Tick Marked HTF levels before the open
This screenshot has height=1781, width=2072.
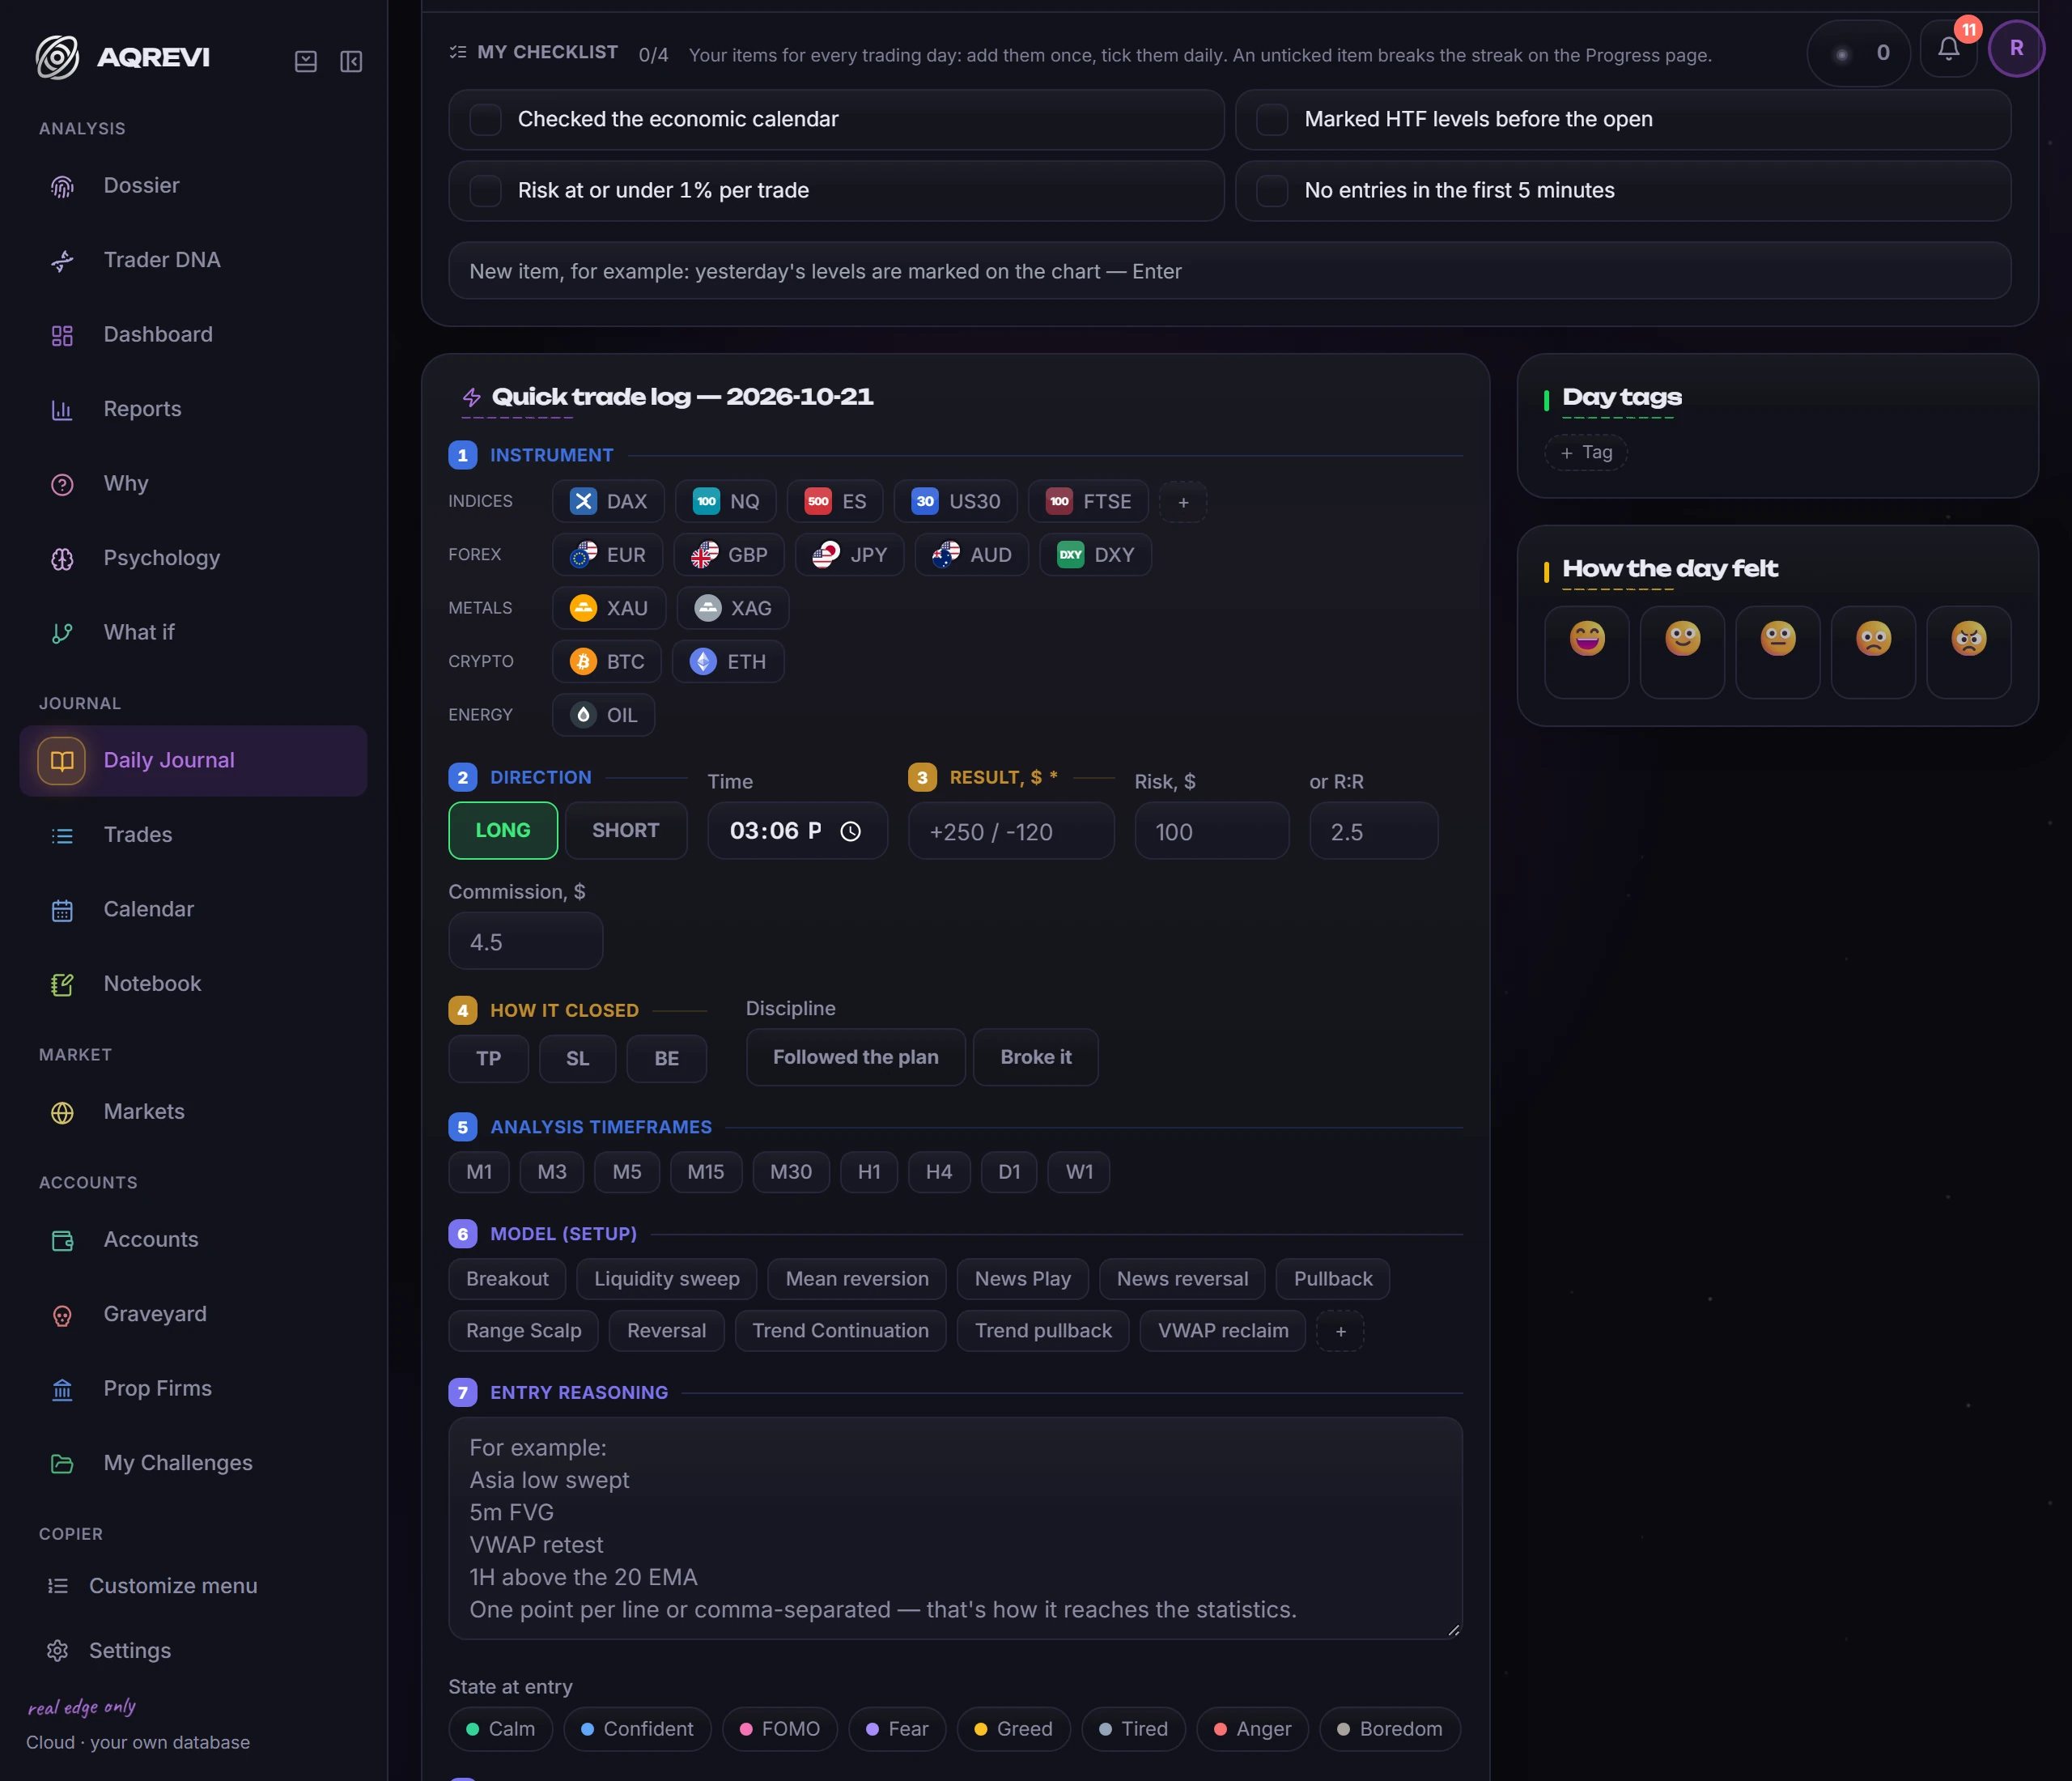1271,120
